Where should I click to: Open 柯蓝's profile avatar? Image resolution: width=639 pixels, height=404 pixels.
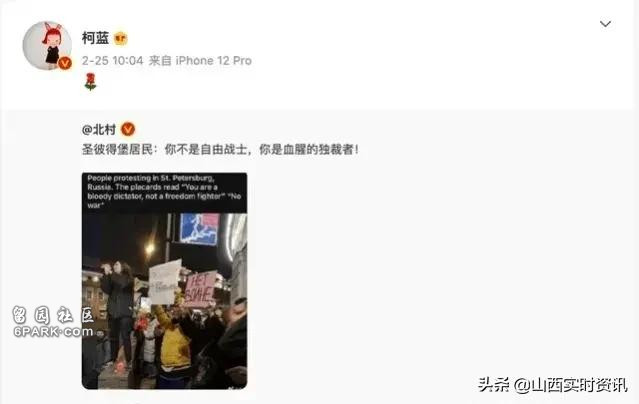[47, 46]
